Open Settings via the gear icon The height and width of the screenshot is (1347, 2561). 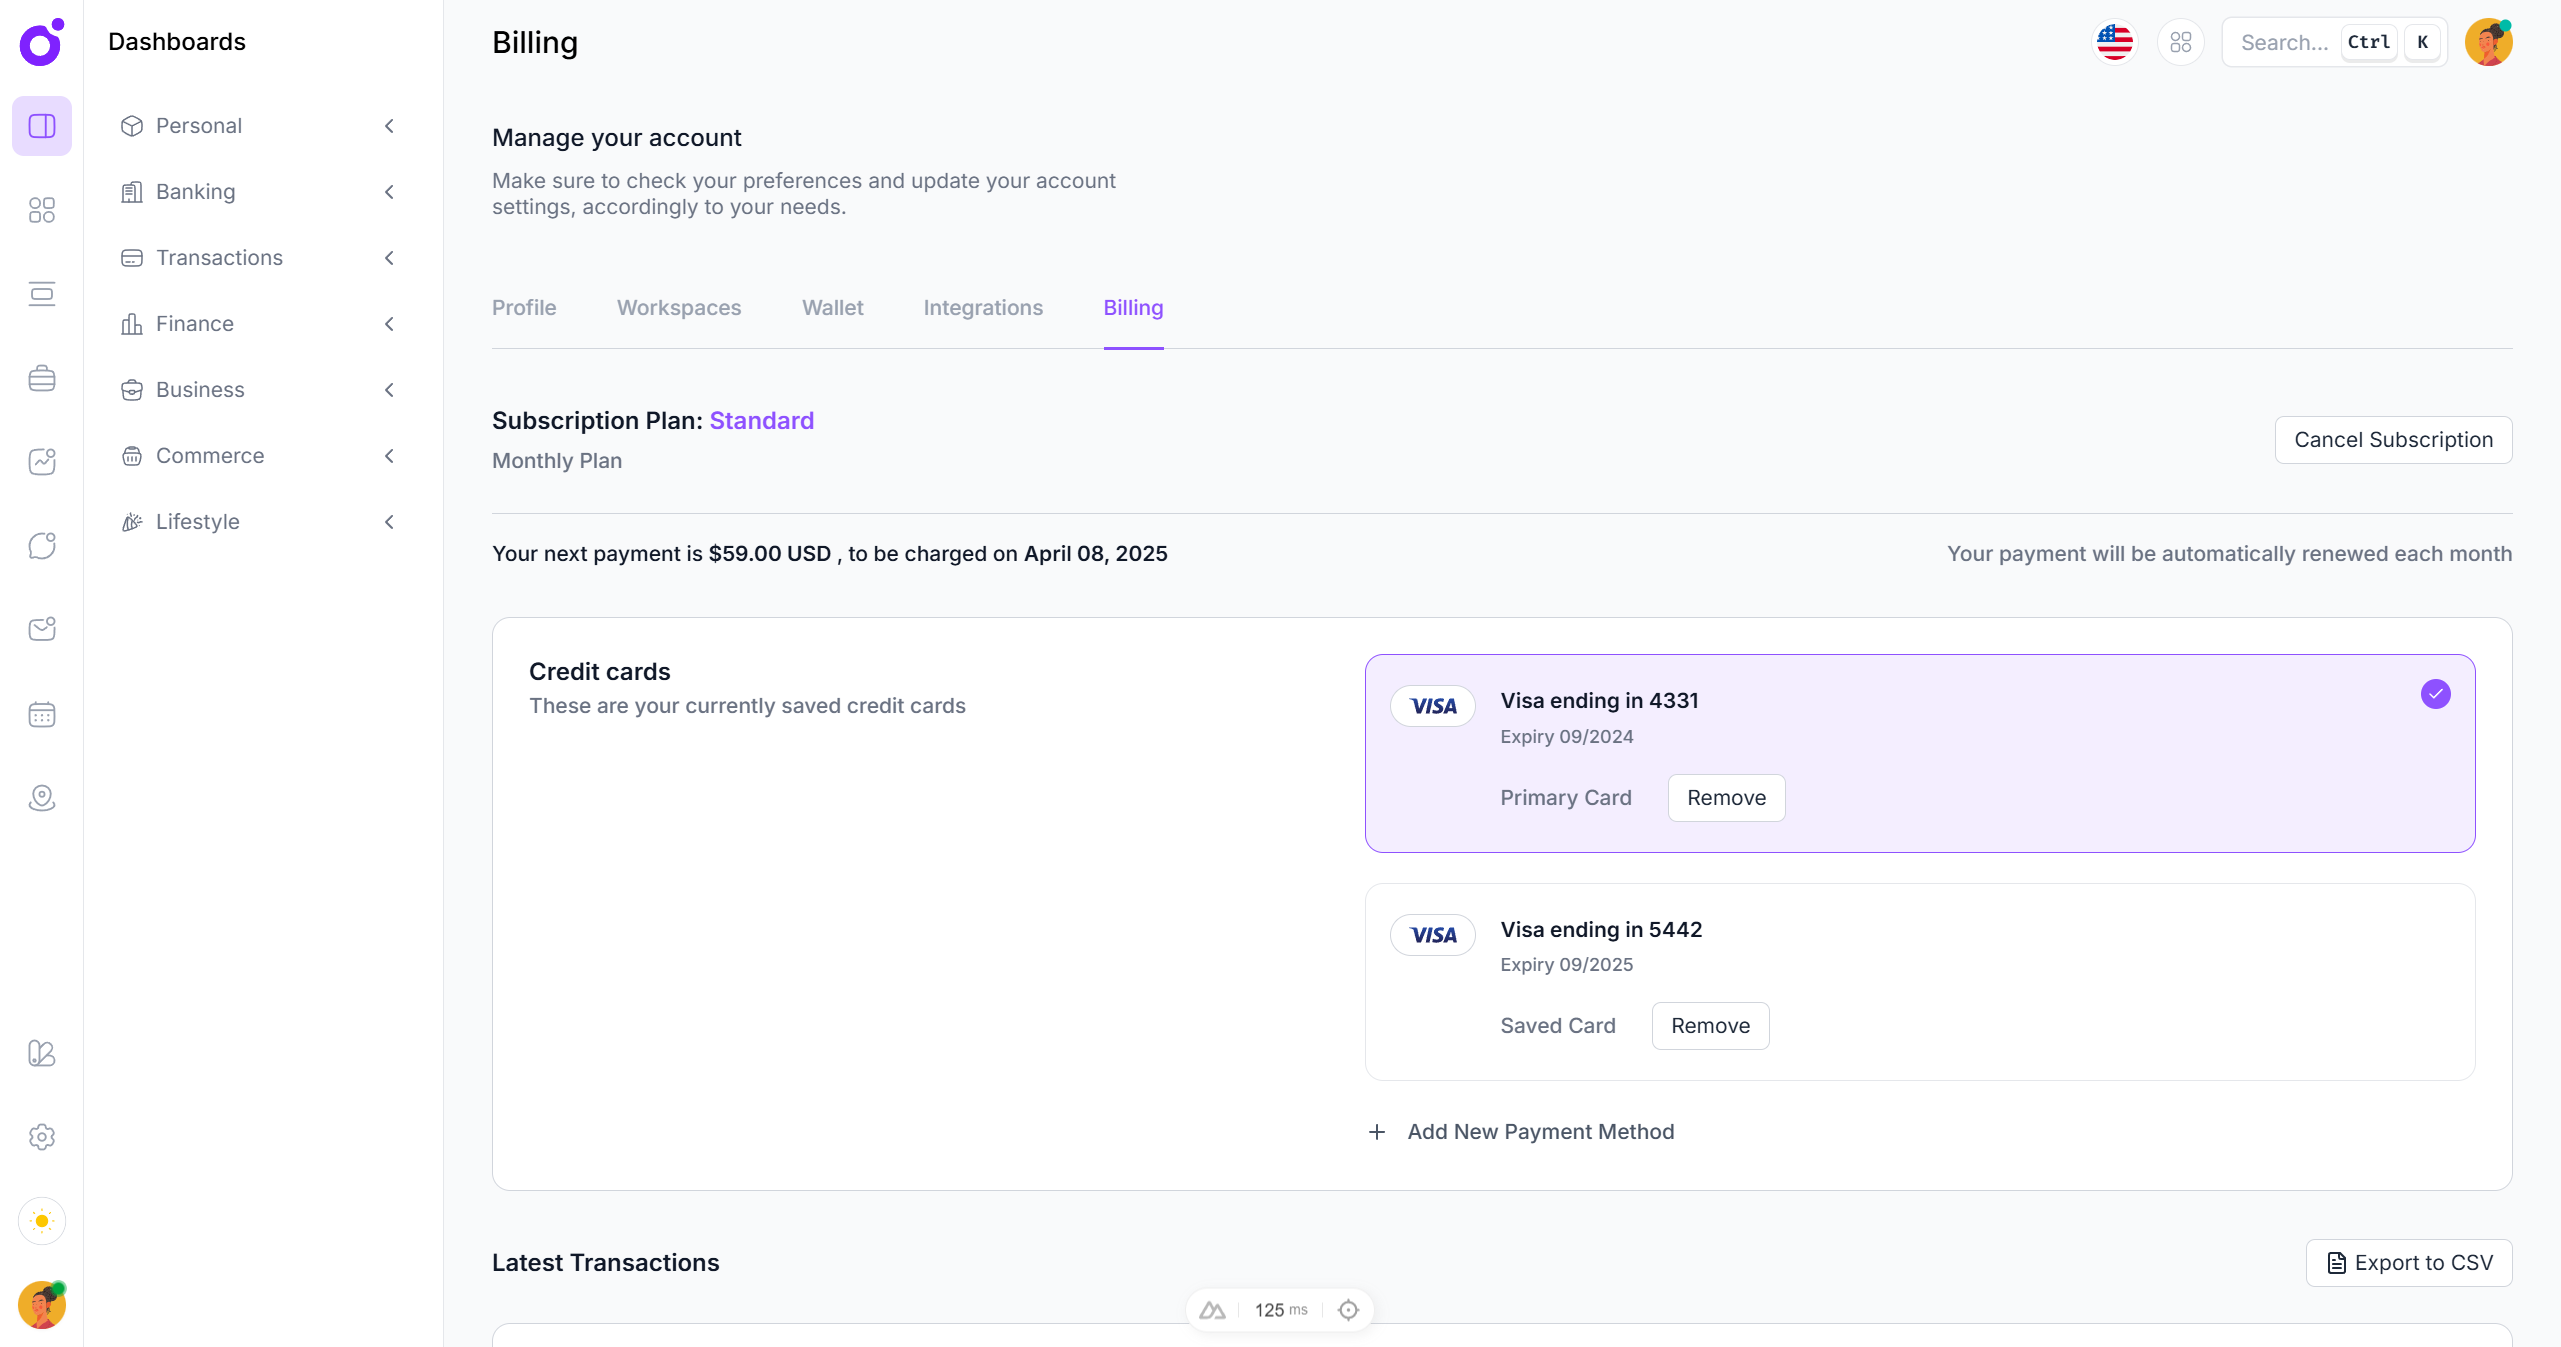point(42,1137)
